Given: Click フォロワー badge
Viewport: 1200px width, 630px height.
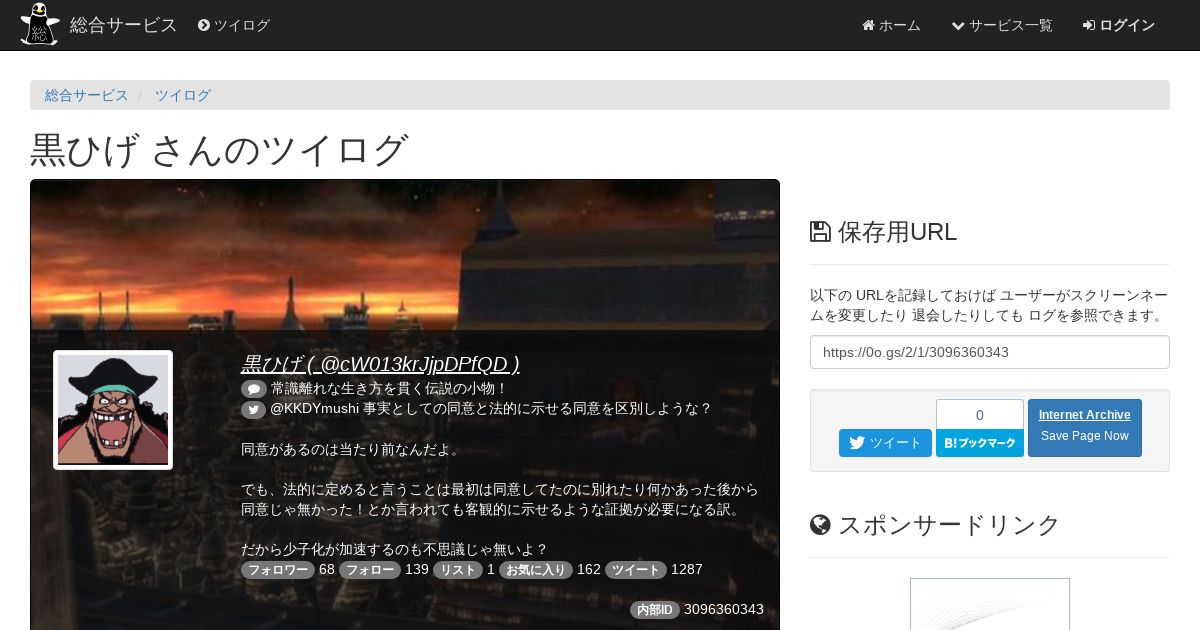Looking at the screenshot, I should (x=278, y=570).
